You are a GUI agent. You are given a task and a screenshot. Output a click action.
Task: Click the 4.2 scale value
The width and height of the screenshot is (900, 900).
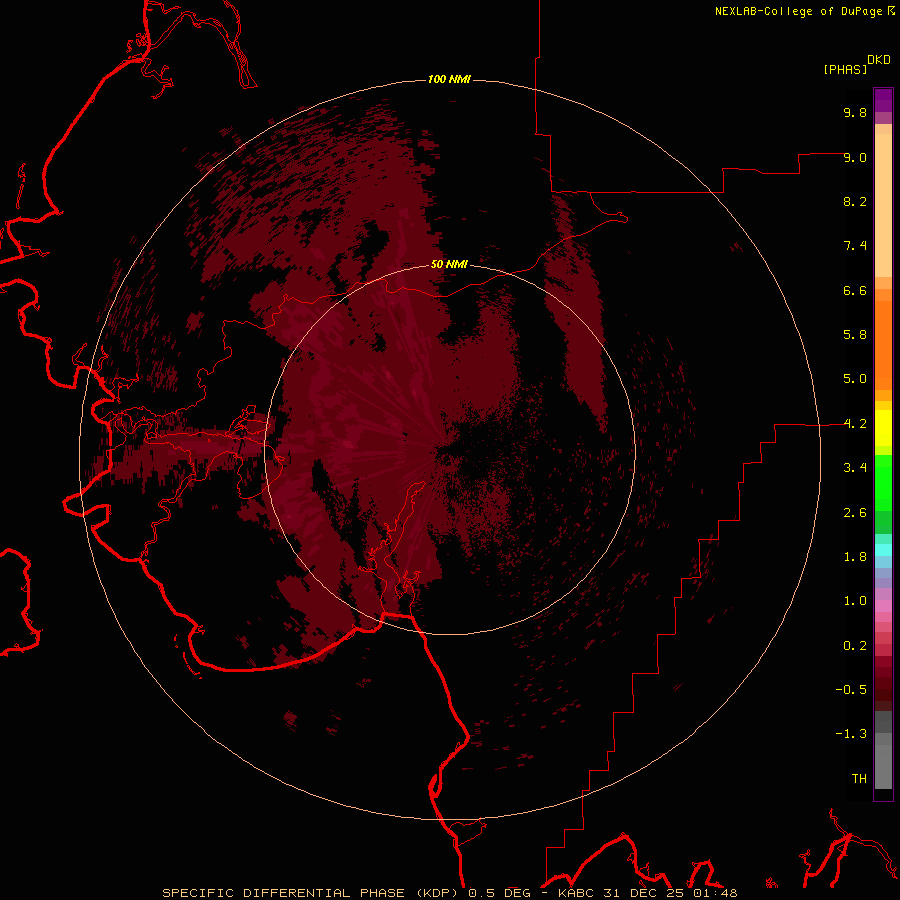point(855,424)
